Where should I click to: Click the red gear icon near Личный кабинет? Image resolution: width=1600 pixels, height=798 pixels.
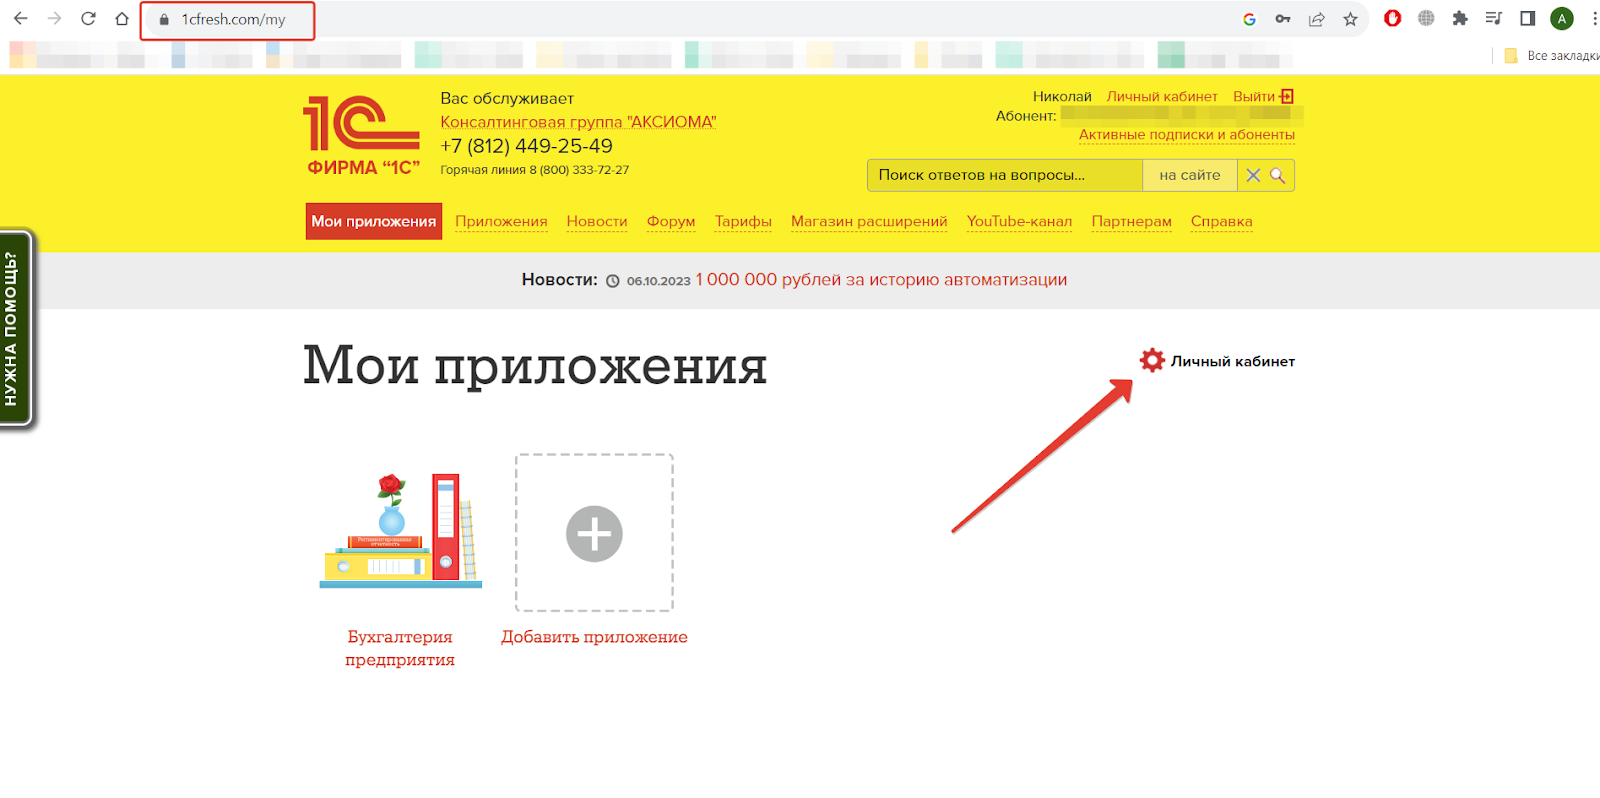pos(1152,361)
